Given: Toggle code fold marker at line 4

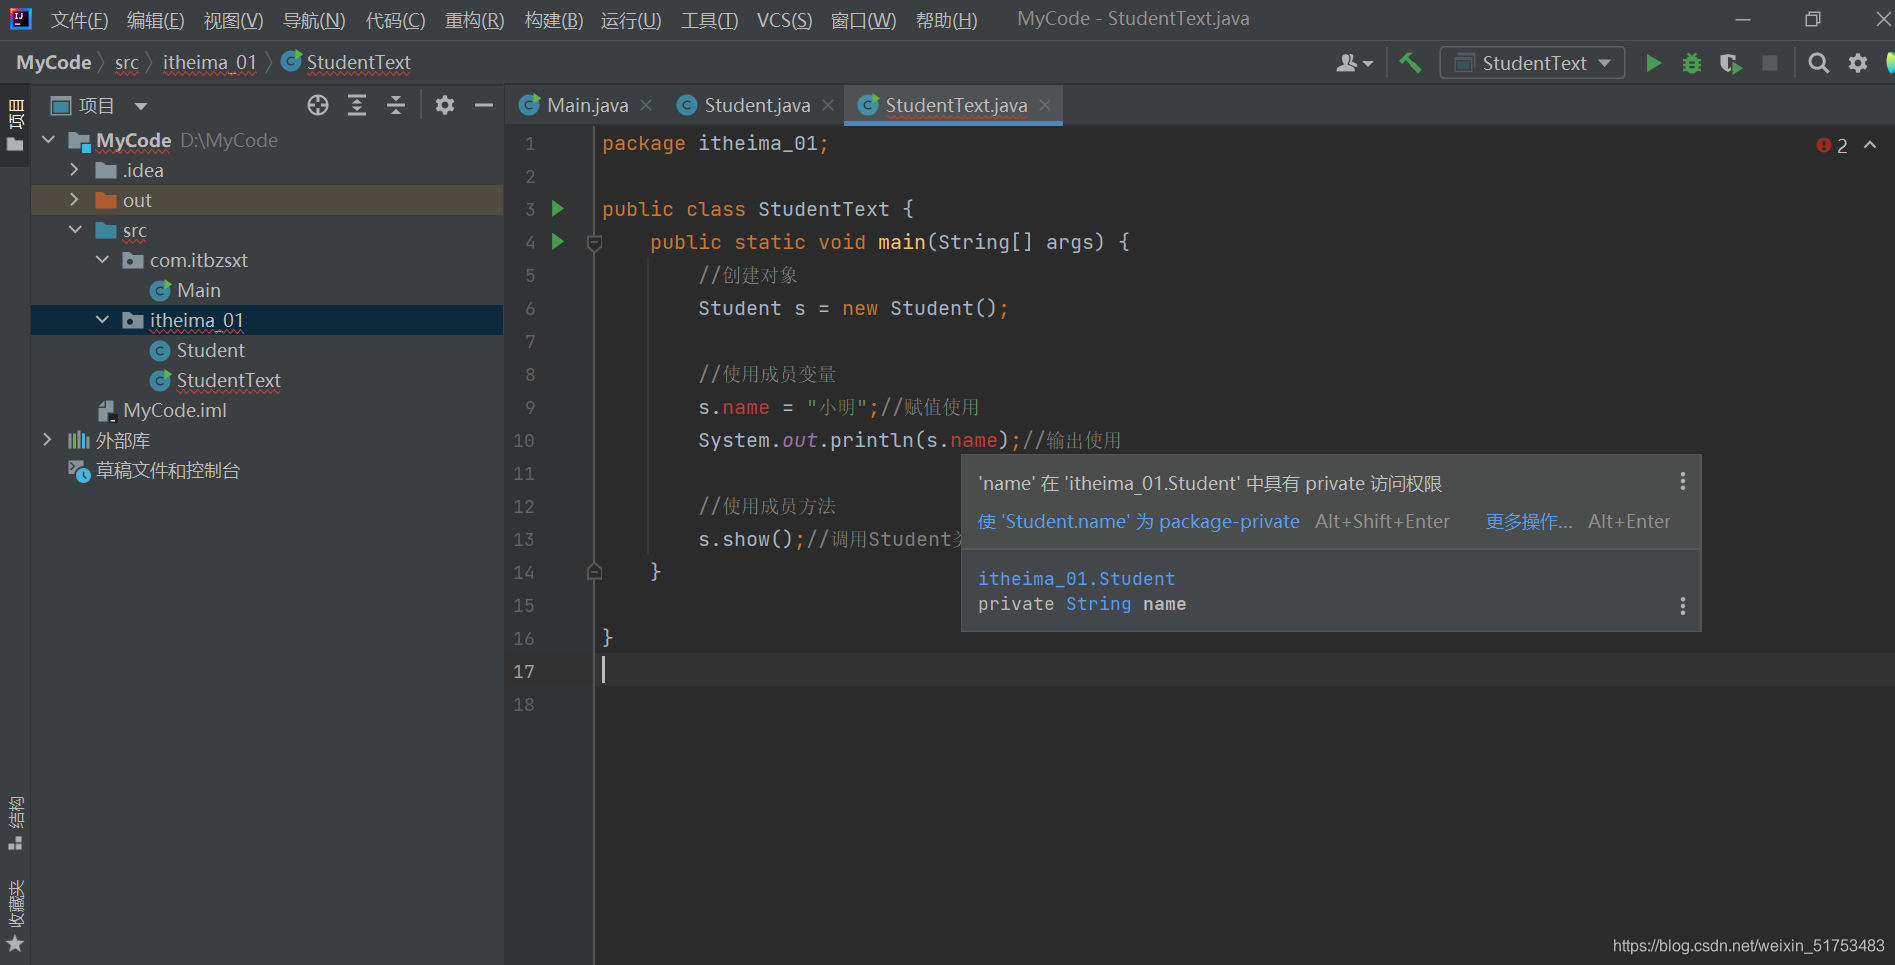Looking at the screenshot, I should coord(594,242).
